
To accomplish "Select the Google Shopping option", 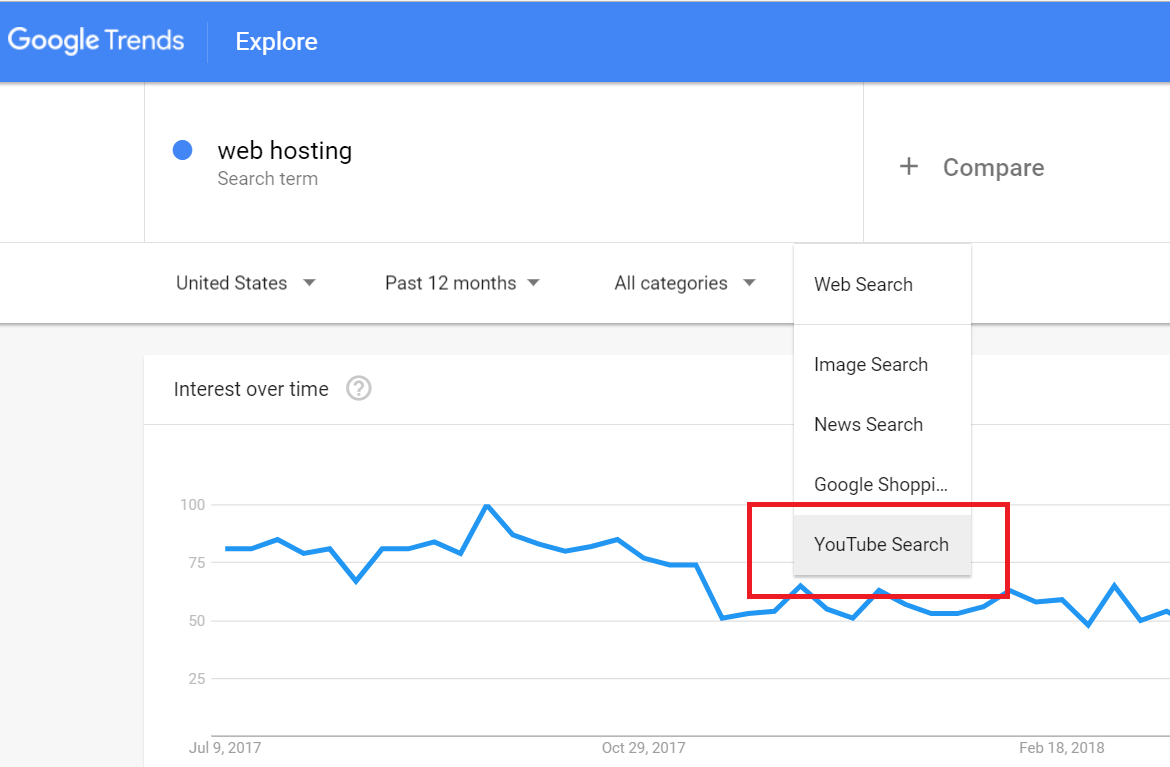I will pyautogui.click(x=880, y=485).
